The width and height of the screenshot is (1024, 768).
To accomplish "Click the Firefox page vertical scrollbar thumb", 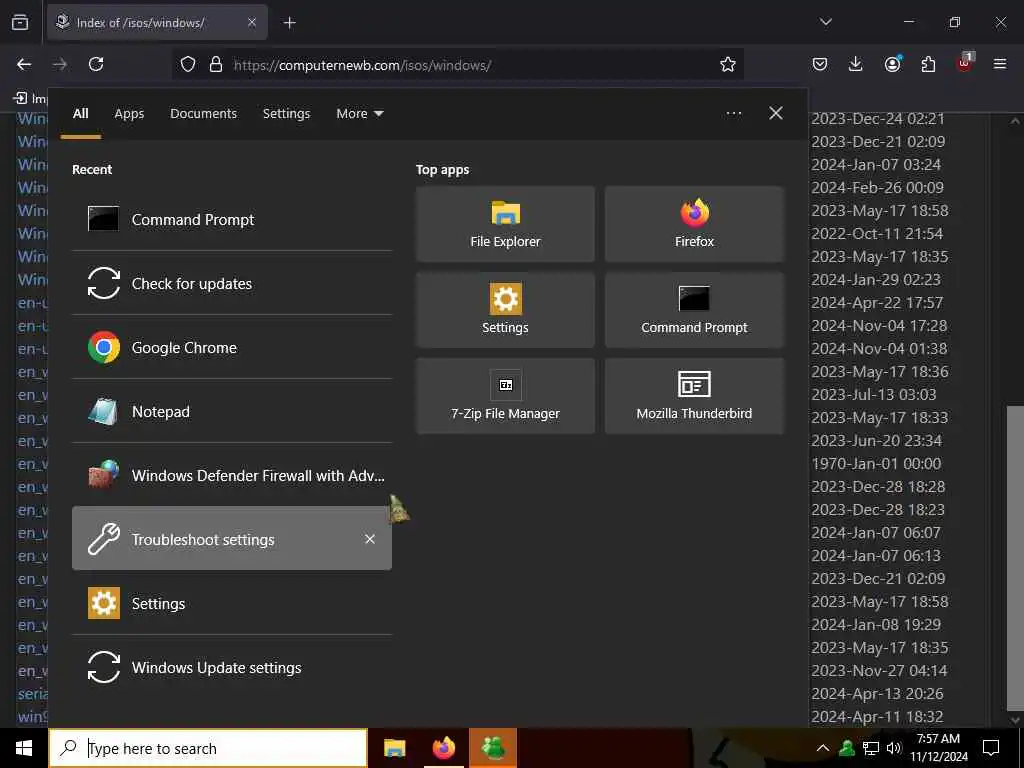I will tap(1015, 556).
